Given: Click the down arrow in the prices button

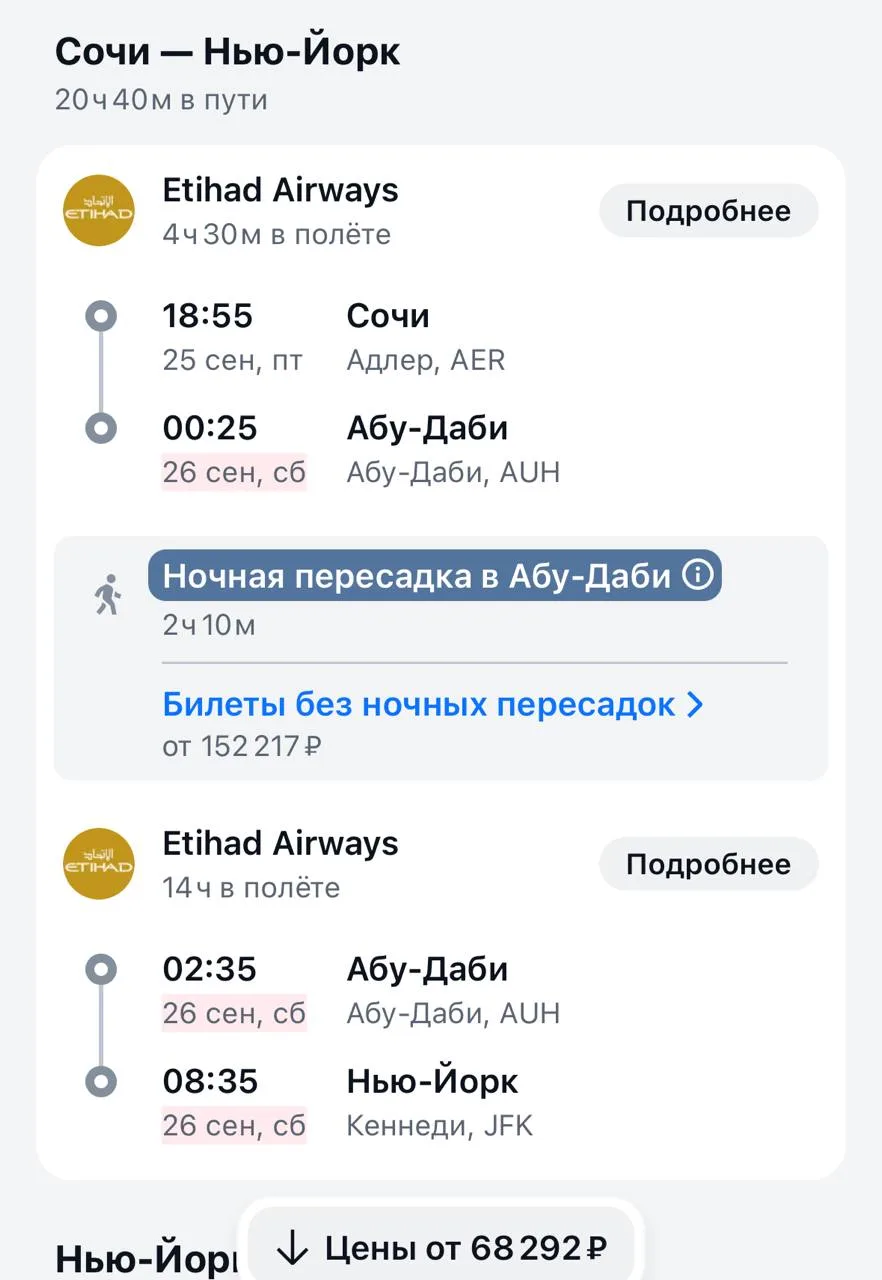Looking at the screenshot, I should 291,1247.
